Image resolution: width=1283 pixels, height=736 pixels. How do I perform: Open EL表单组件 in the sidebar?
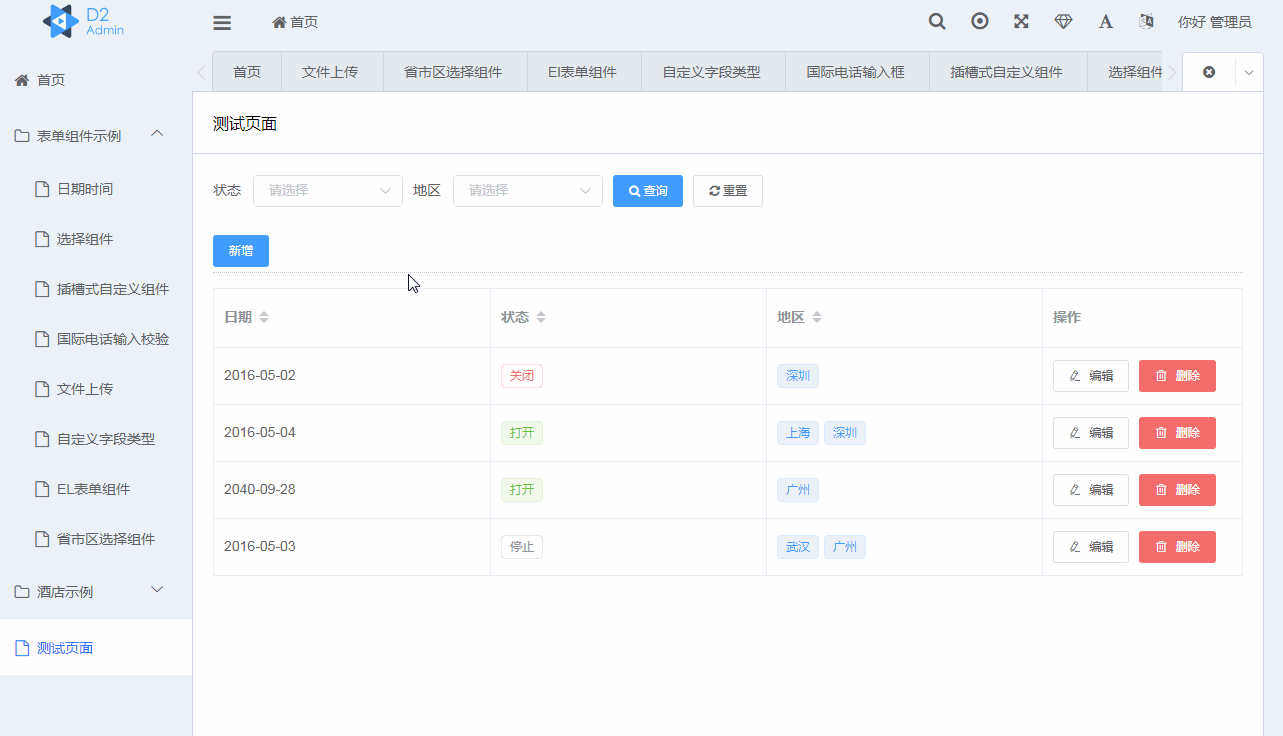tap(96, 489)
